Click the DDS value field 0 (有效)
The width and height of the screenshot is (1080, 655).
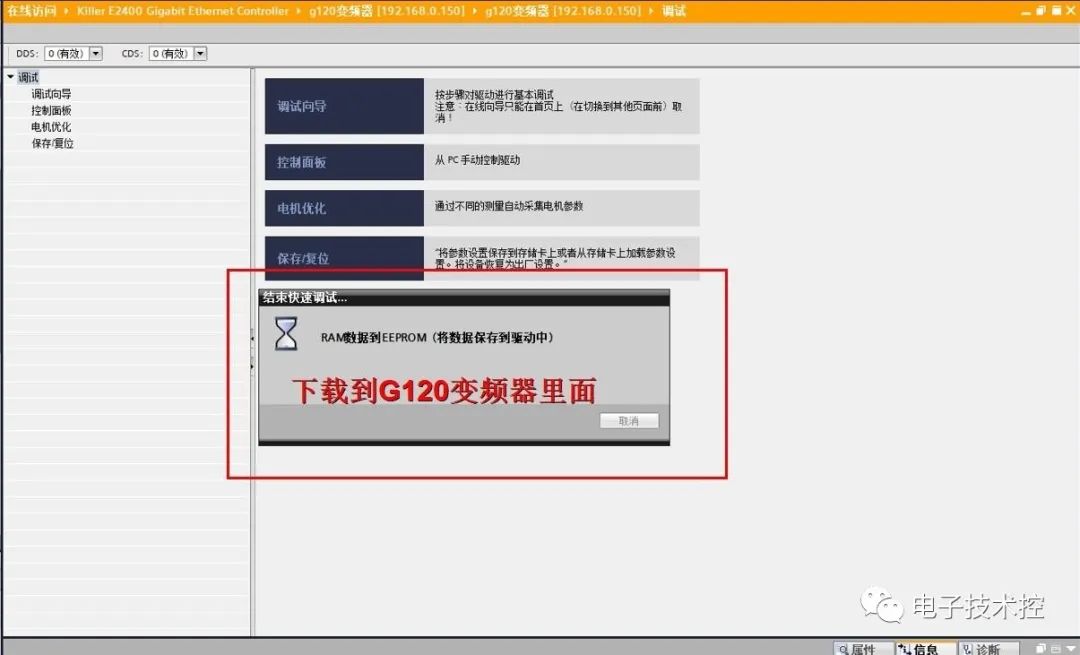click(x=67, y=53)
